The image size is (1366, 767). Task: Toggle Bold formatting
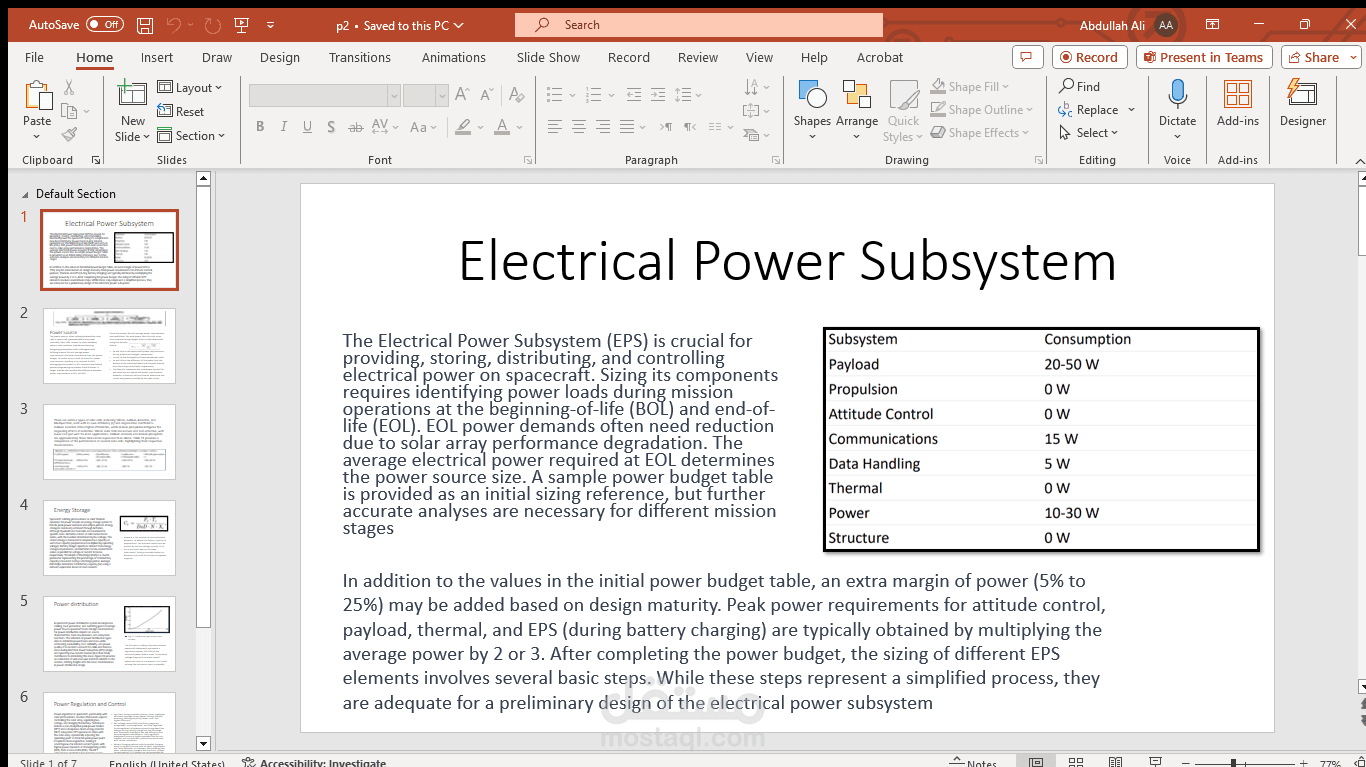tap(260, 127)
